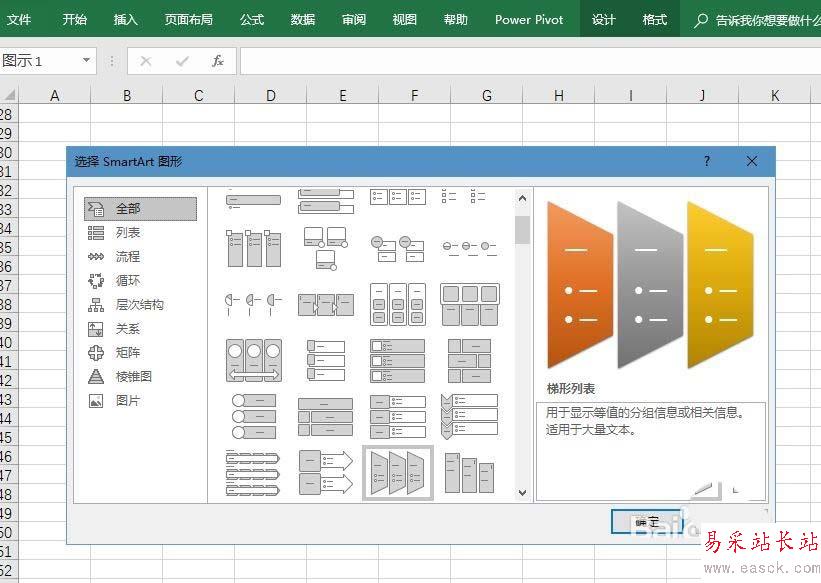Pick the 垂直箭头列表 arrow layout thumbnail
Screen dimensions: 821x583
[x=325, y=473]
